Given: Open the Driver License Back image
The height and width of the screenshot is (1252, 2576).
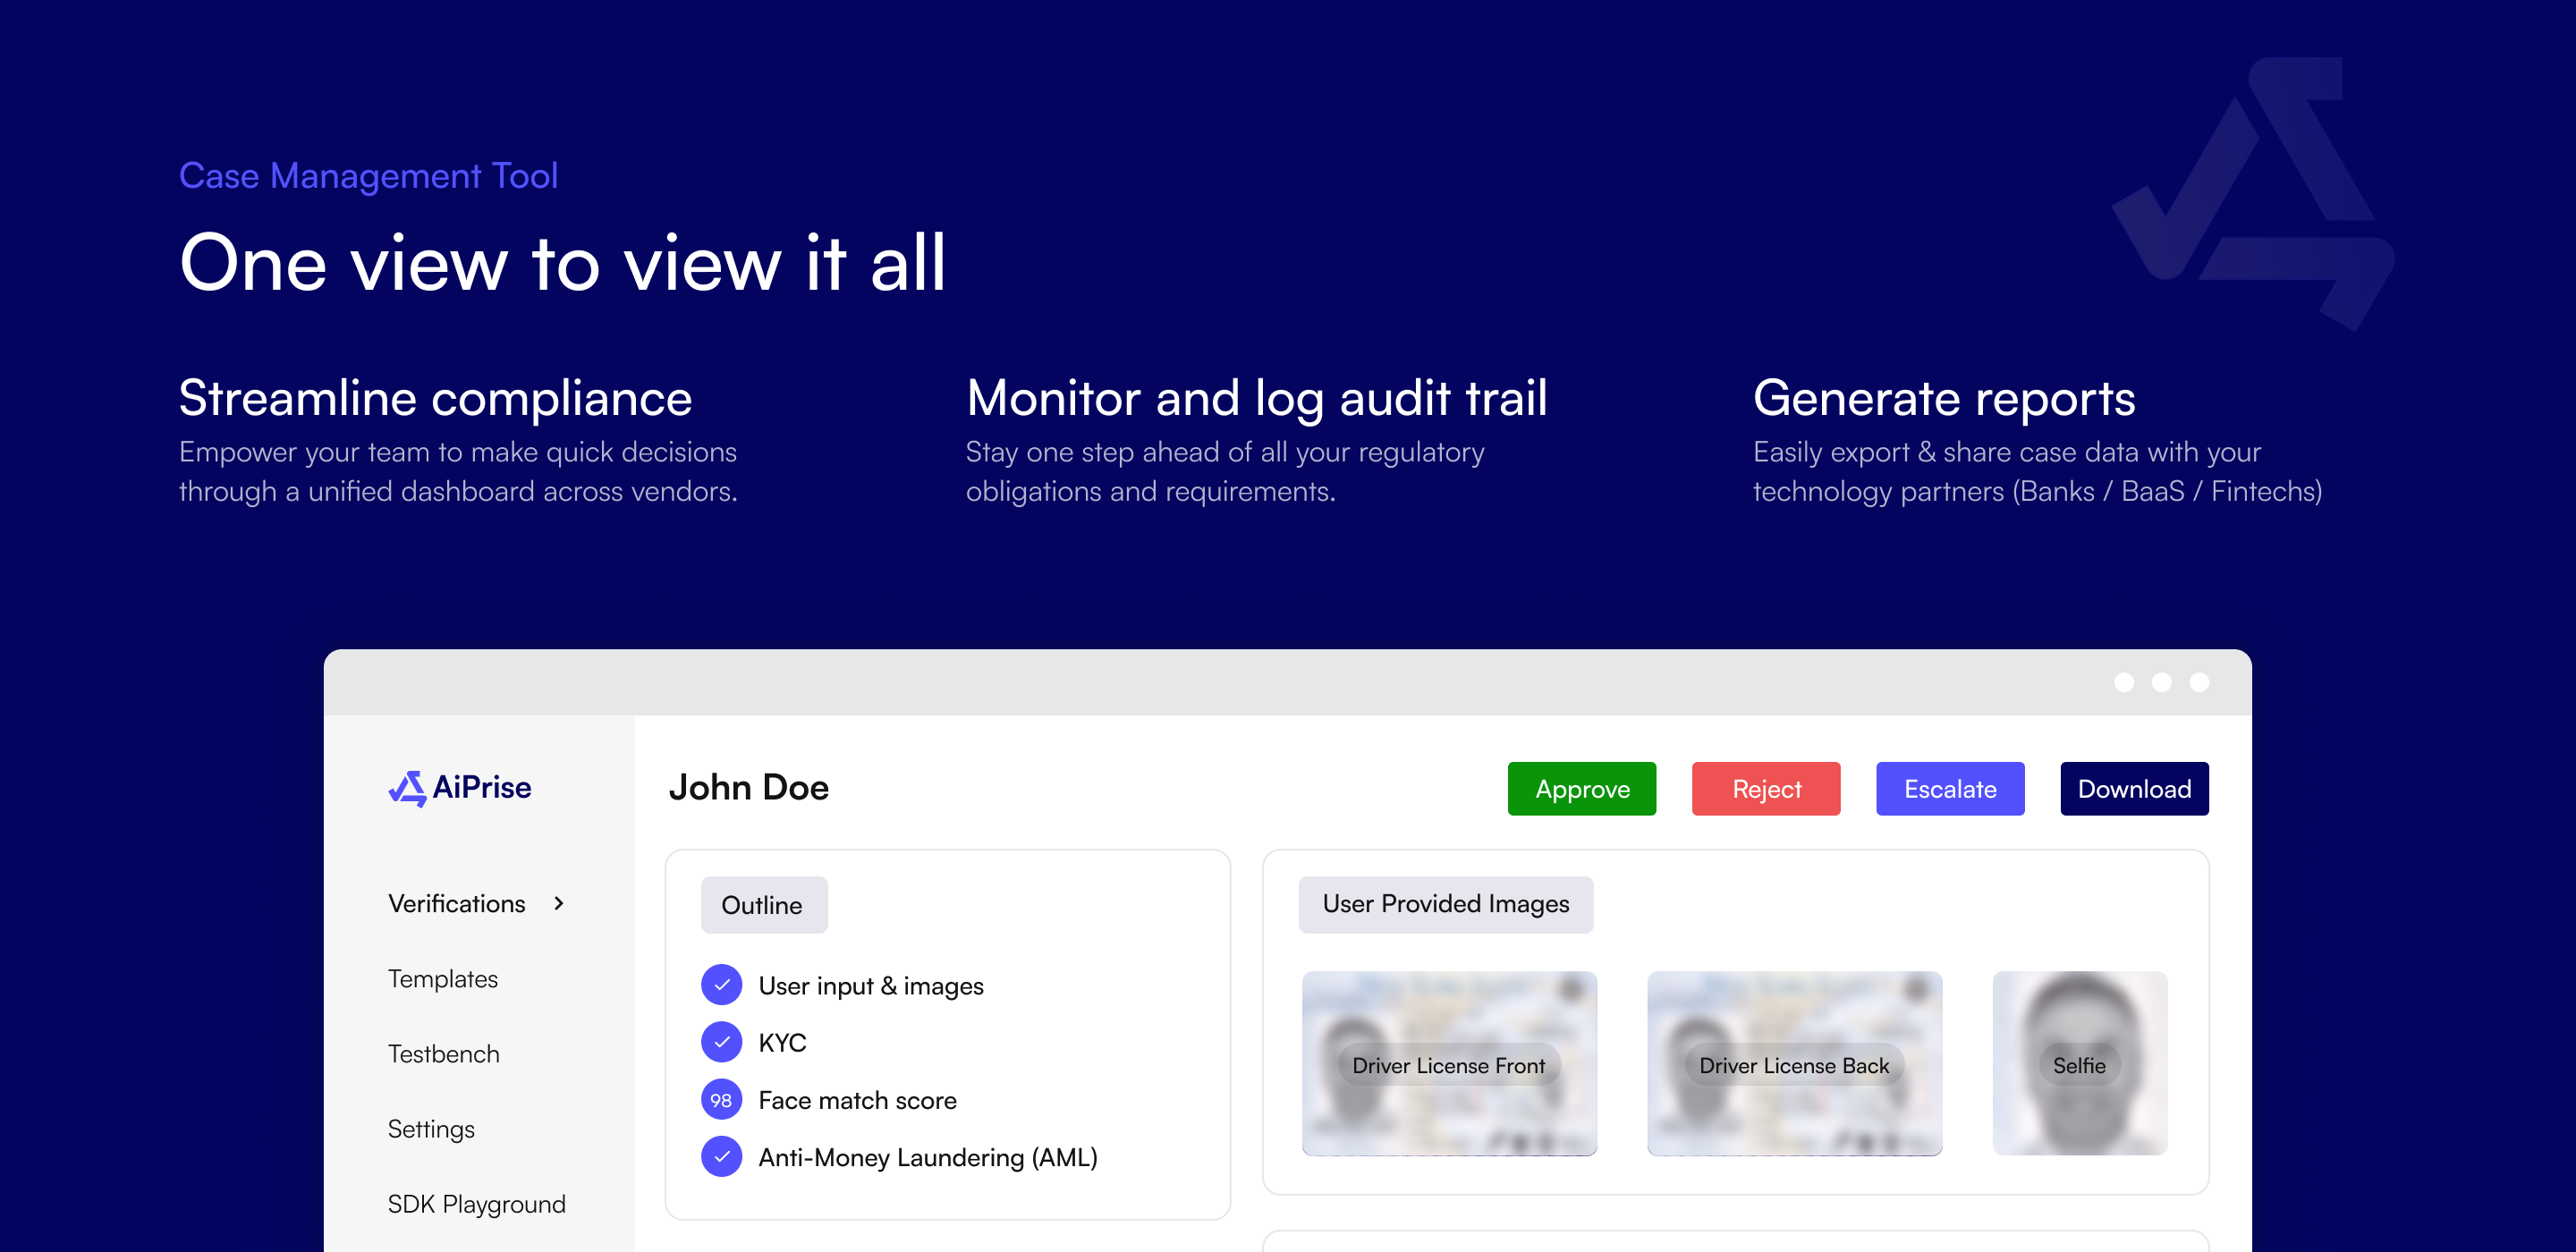Looking at the screenshot, I should click(1795, 1064).
